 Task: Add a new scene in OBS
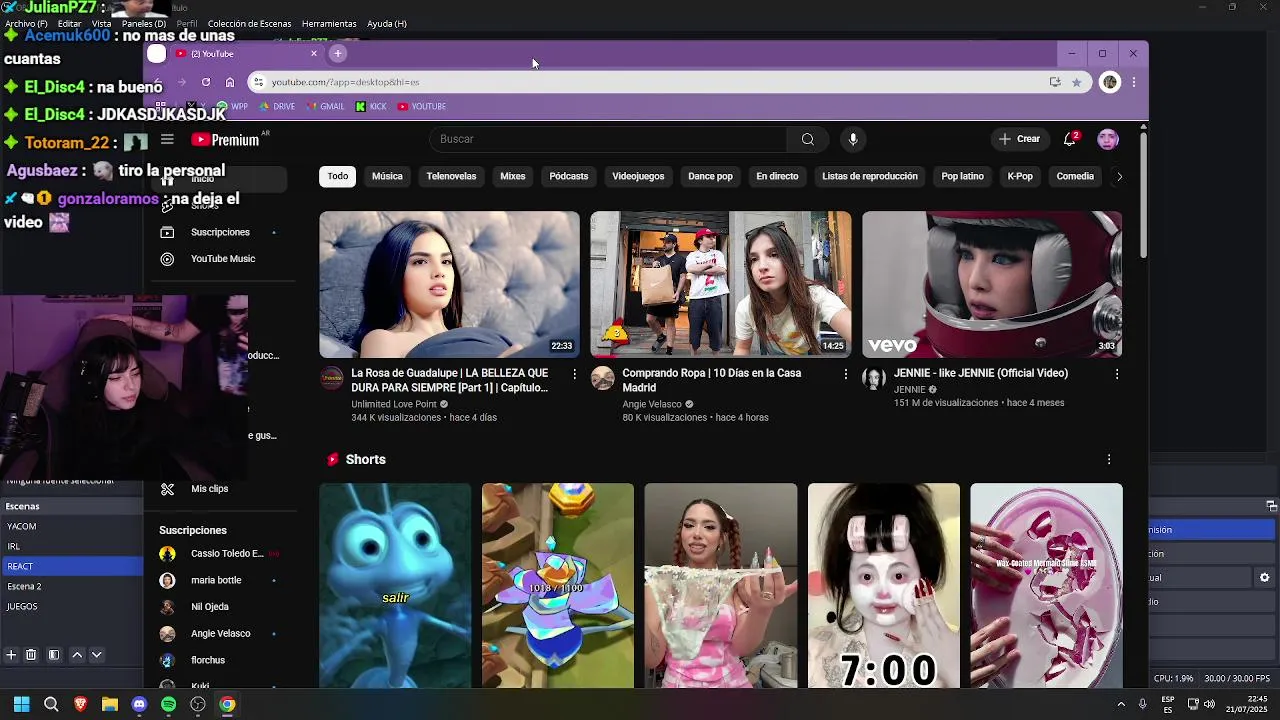pos(11,655)
